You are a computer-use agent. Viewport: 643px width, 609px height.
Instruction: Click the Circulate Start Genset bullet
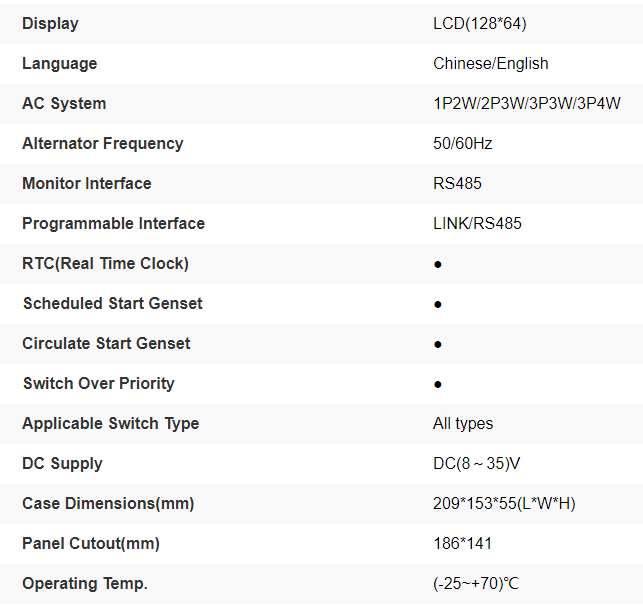pos(438,344)
